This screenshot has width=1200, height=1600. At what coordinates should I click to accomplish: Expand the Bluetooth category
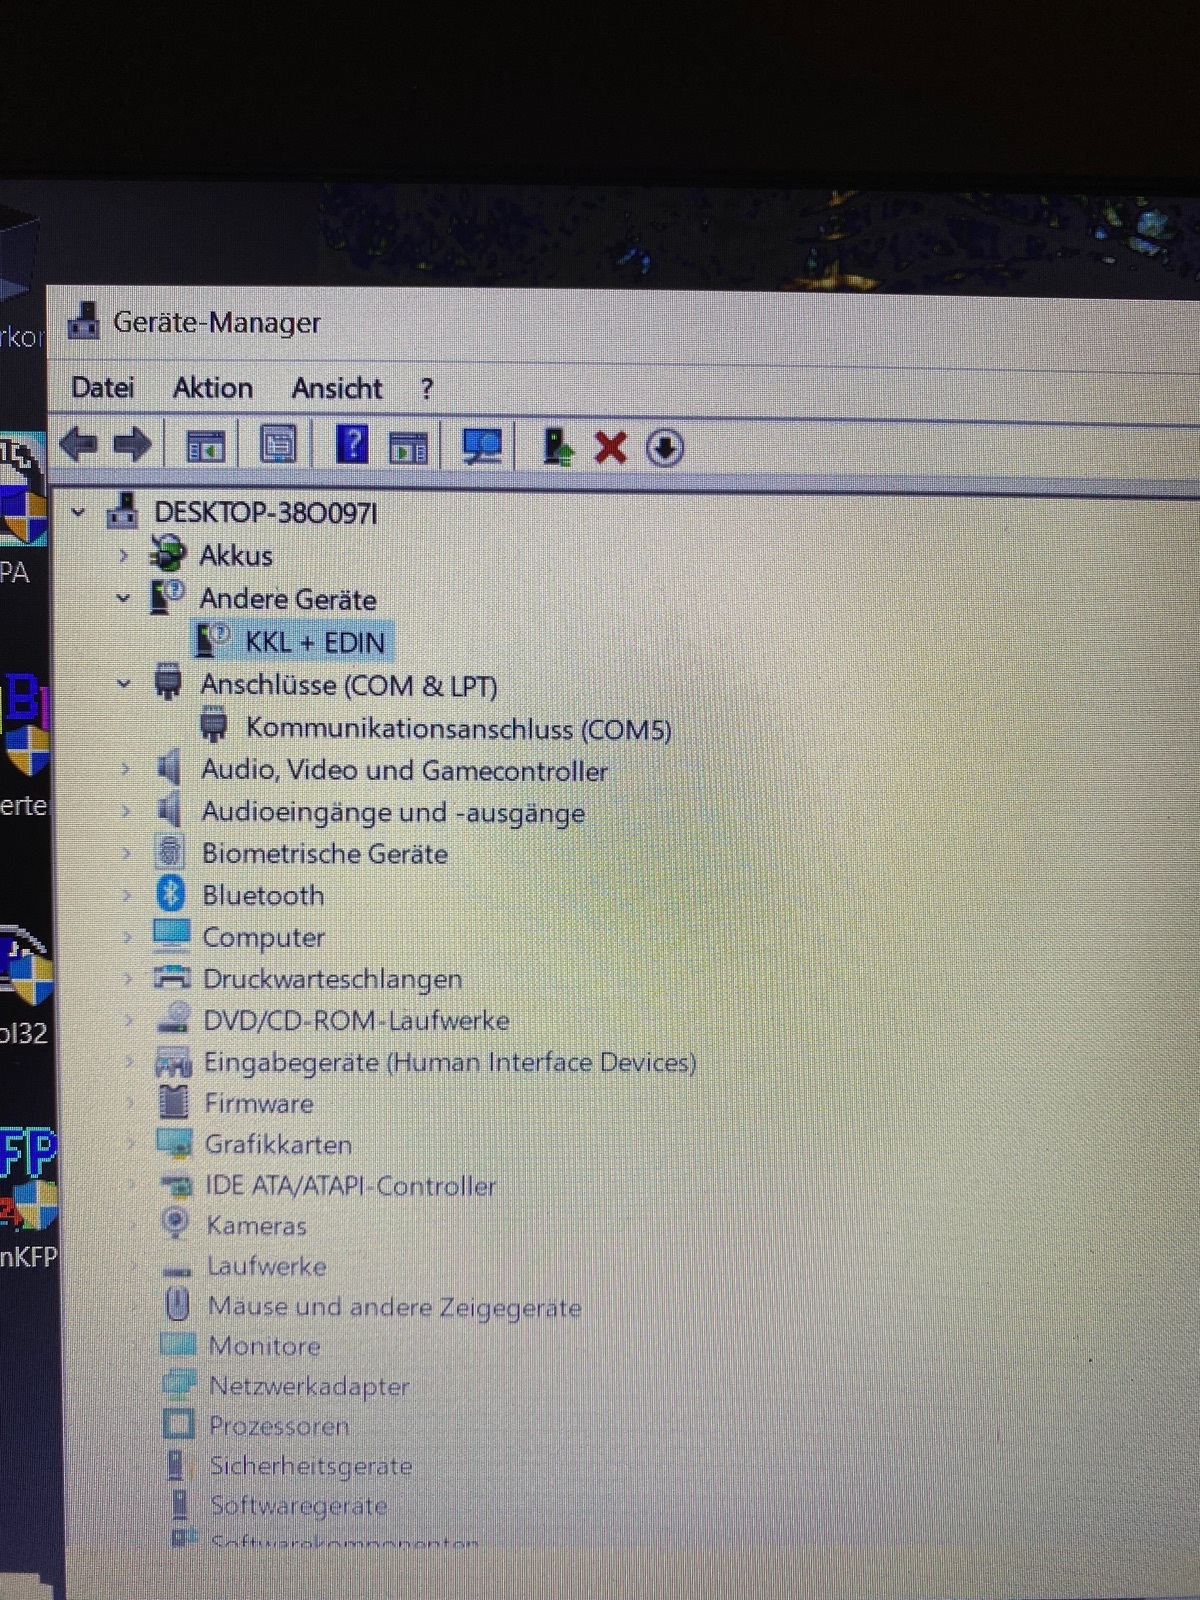[126, 895]
